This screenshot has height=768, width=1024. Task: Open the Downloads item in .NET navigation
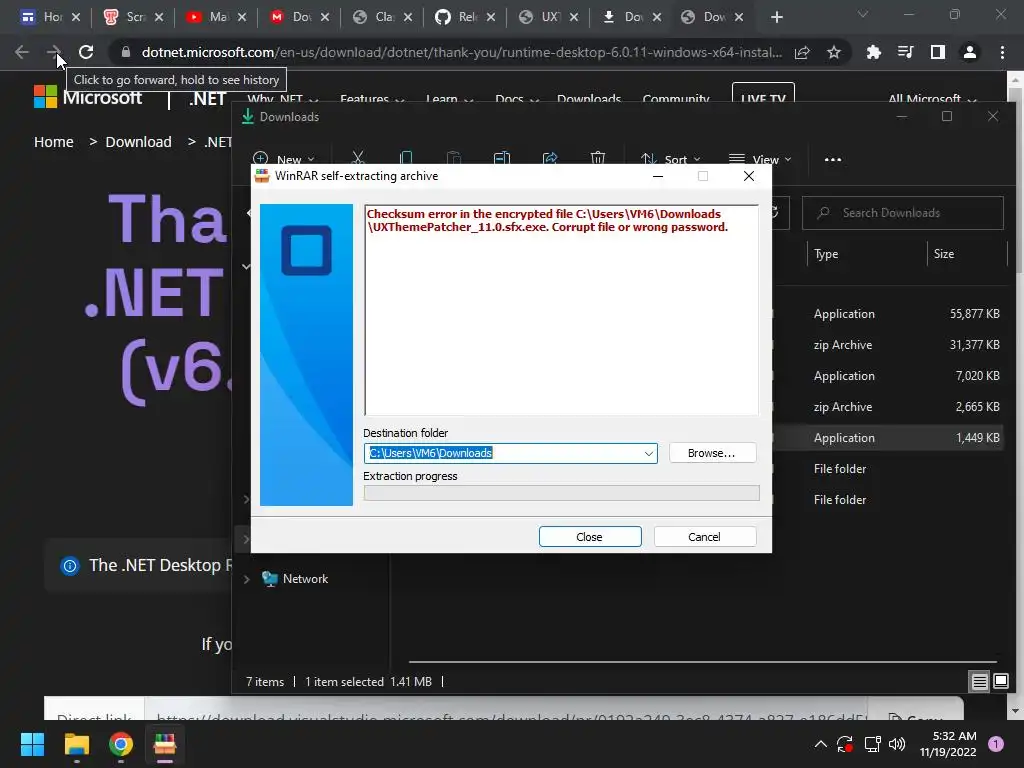point(588,99)
